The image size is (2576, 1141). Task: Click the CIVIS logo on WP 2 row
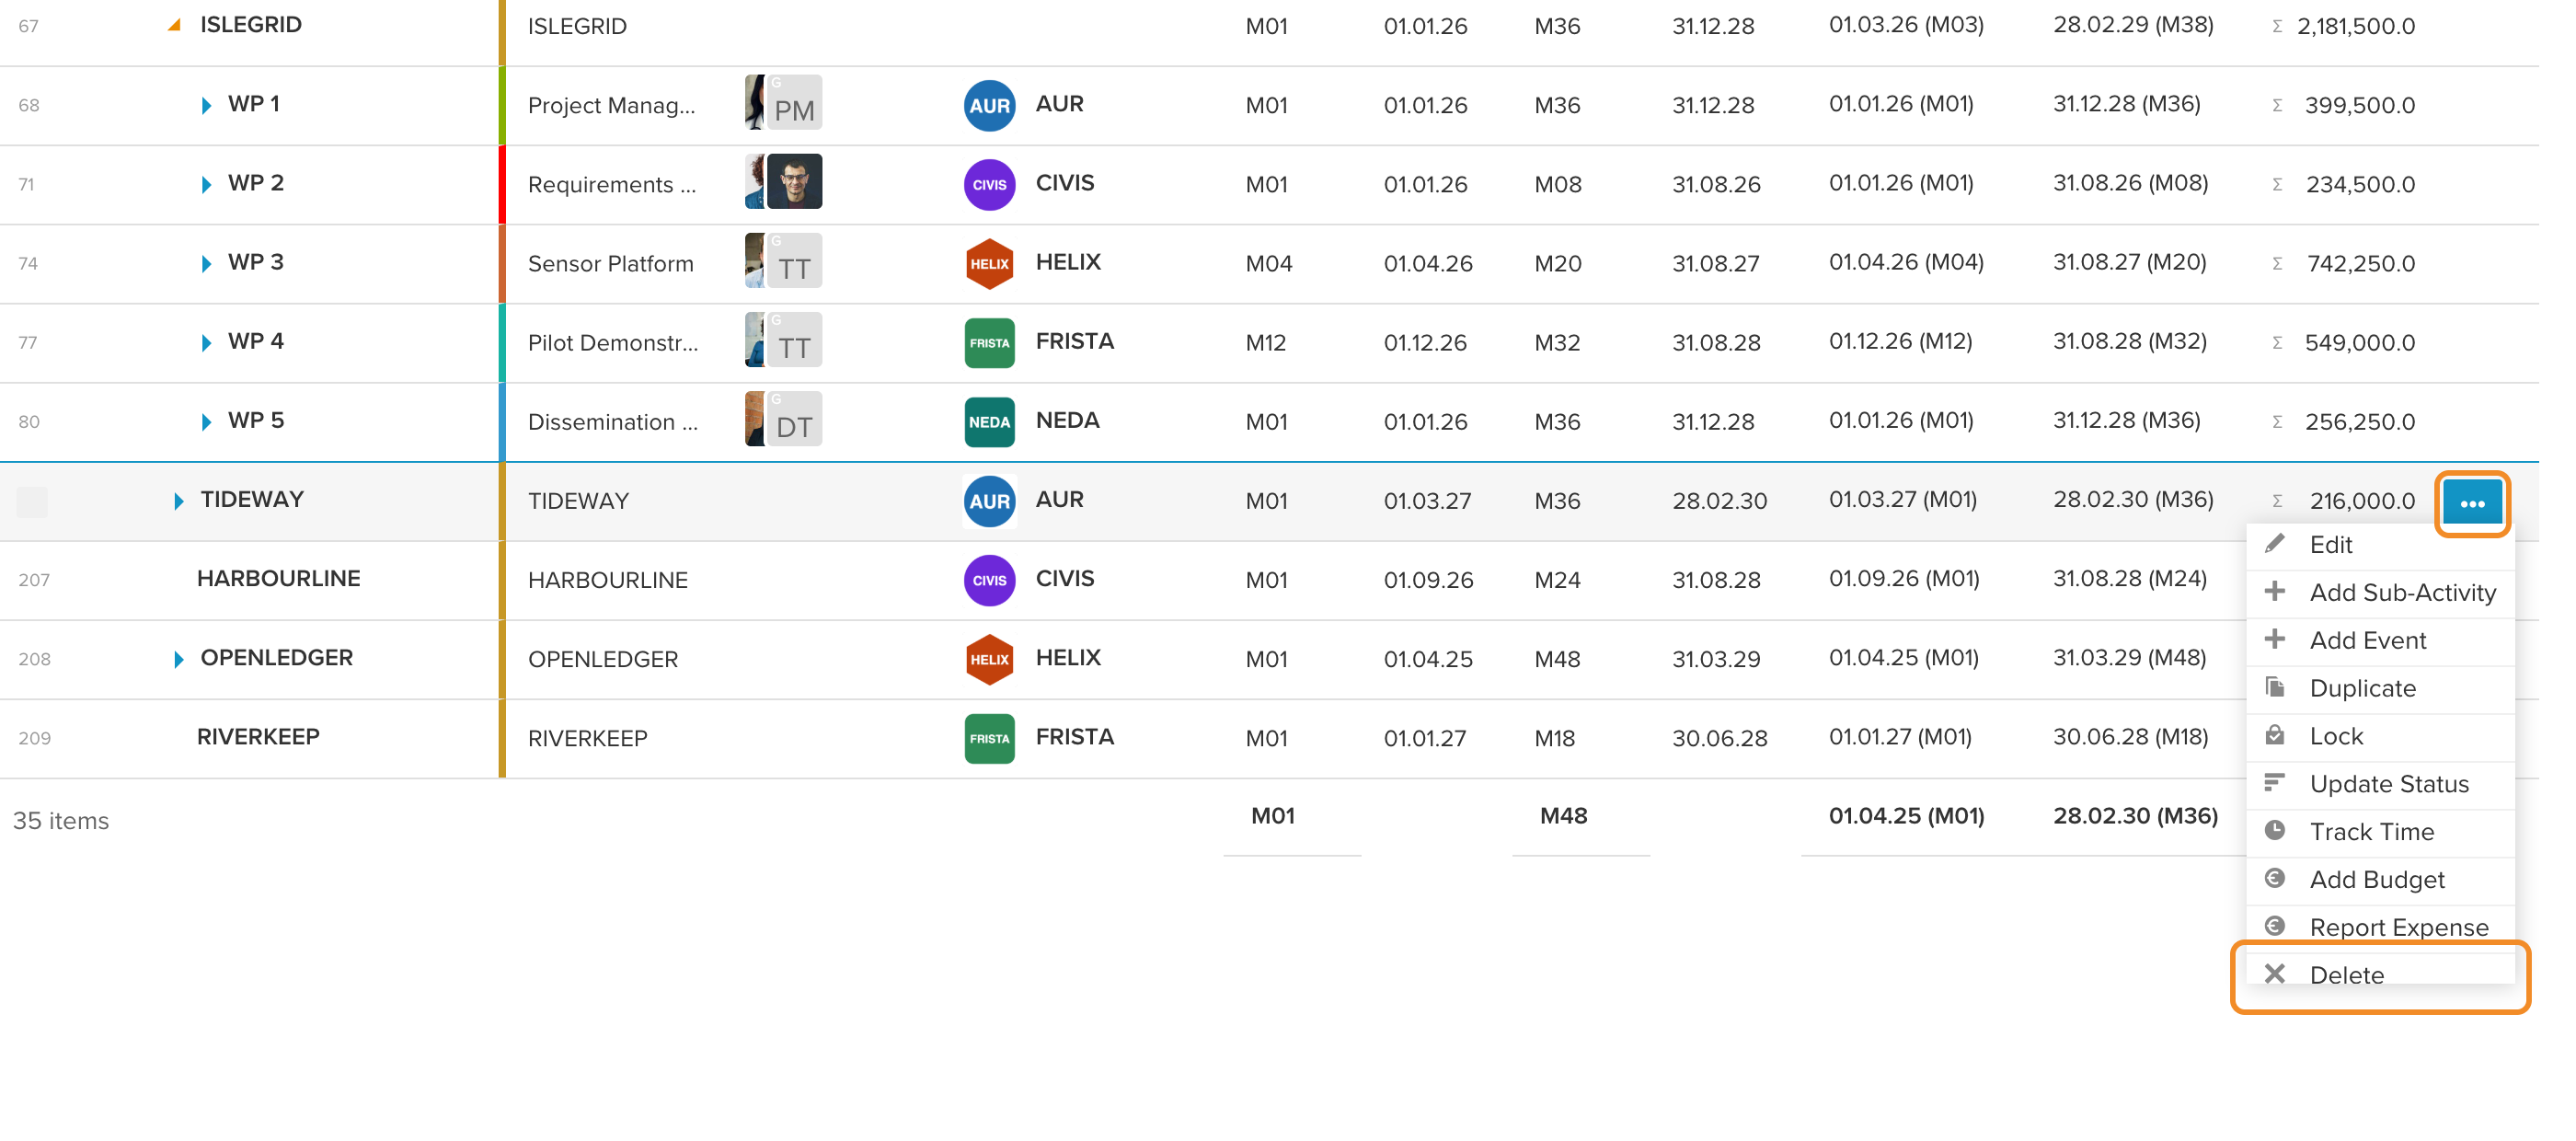point(989,184)
